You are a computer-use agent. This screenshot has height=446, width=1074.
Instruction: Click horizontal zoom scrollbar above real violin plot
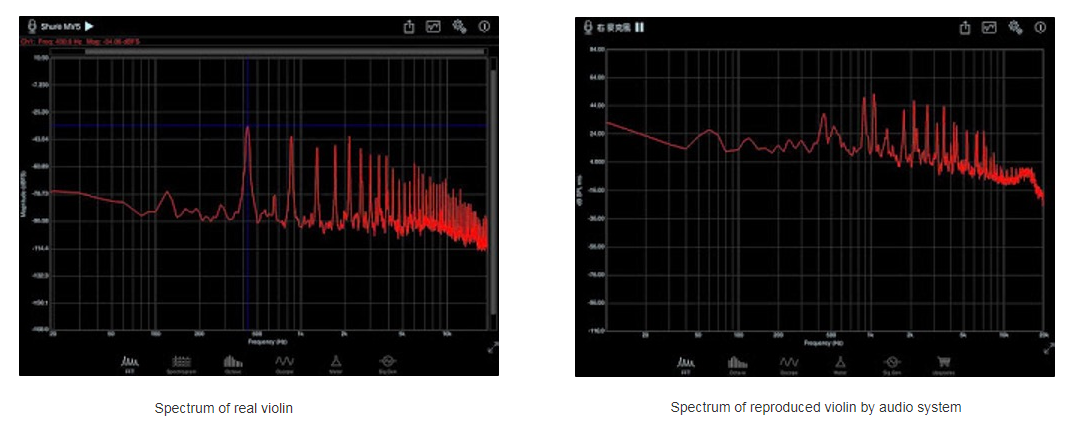(269, 51)
